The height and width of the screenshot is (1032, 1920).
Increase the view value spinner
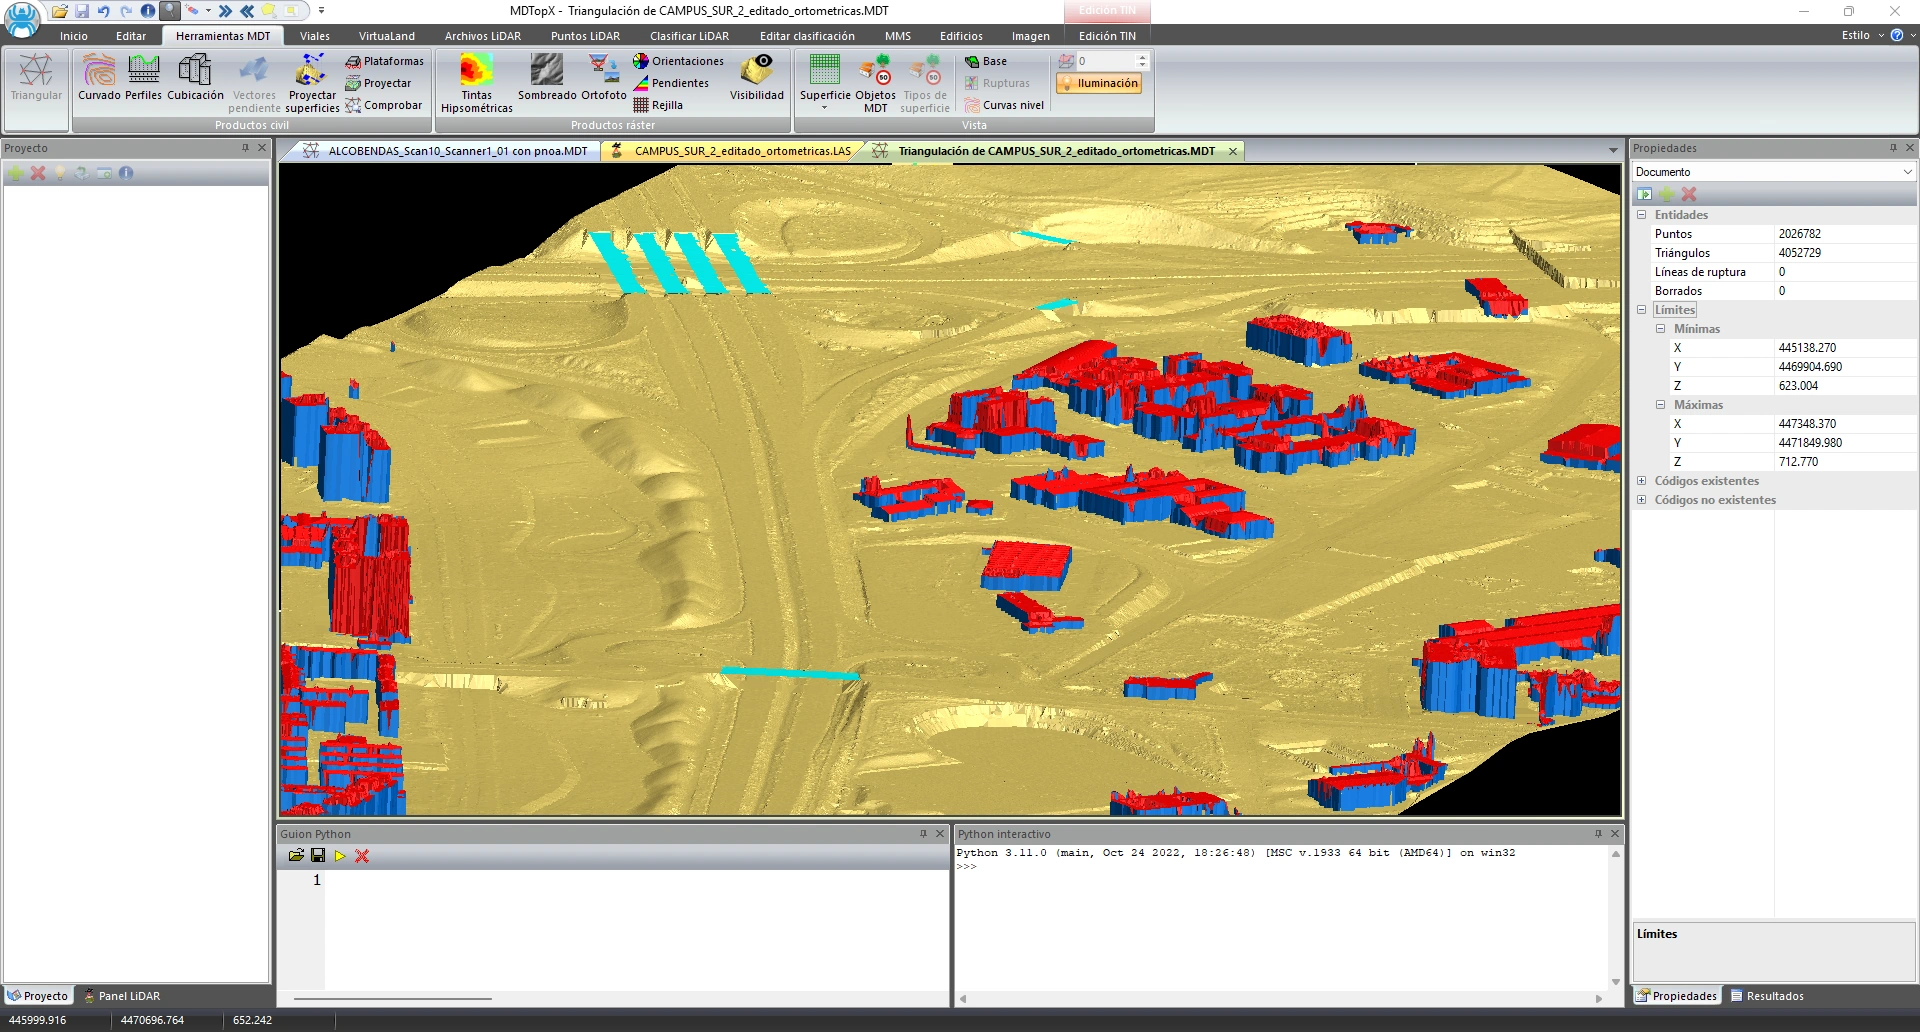coord(1142,57)
